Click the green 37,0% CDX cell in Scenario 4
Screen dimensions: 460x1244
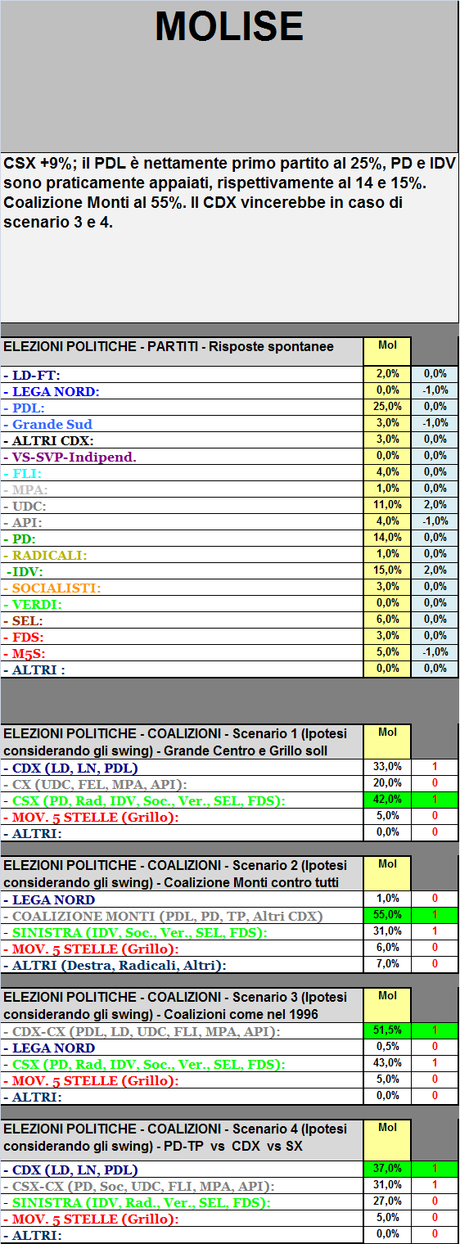387,1169
